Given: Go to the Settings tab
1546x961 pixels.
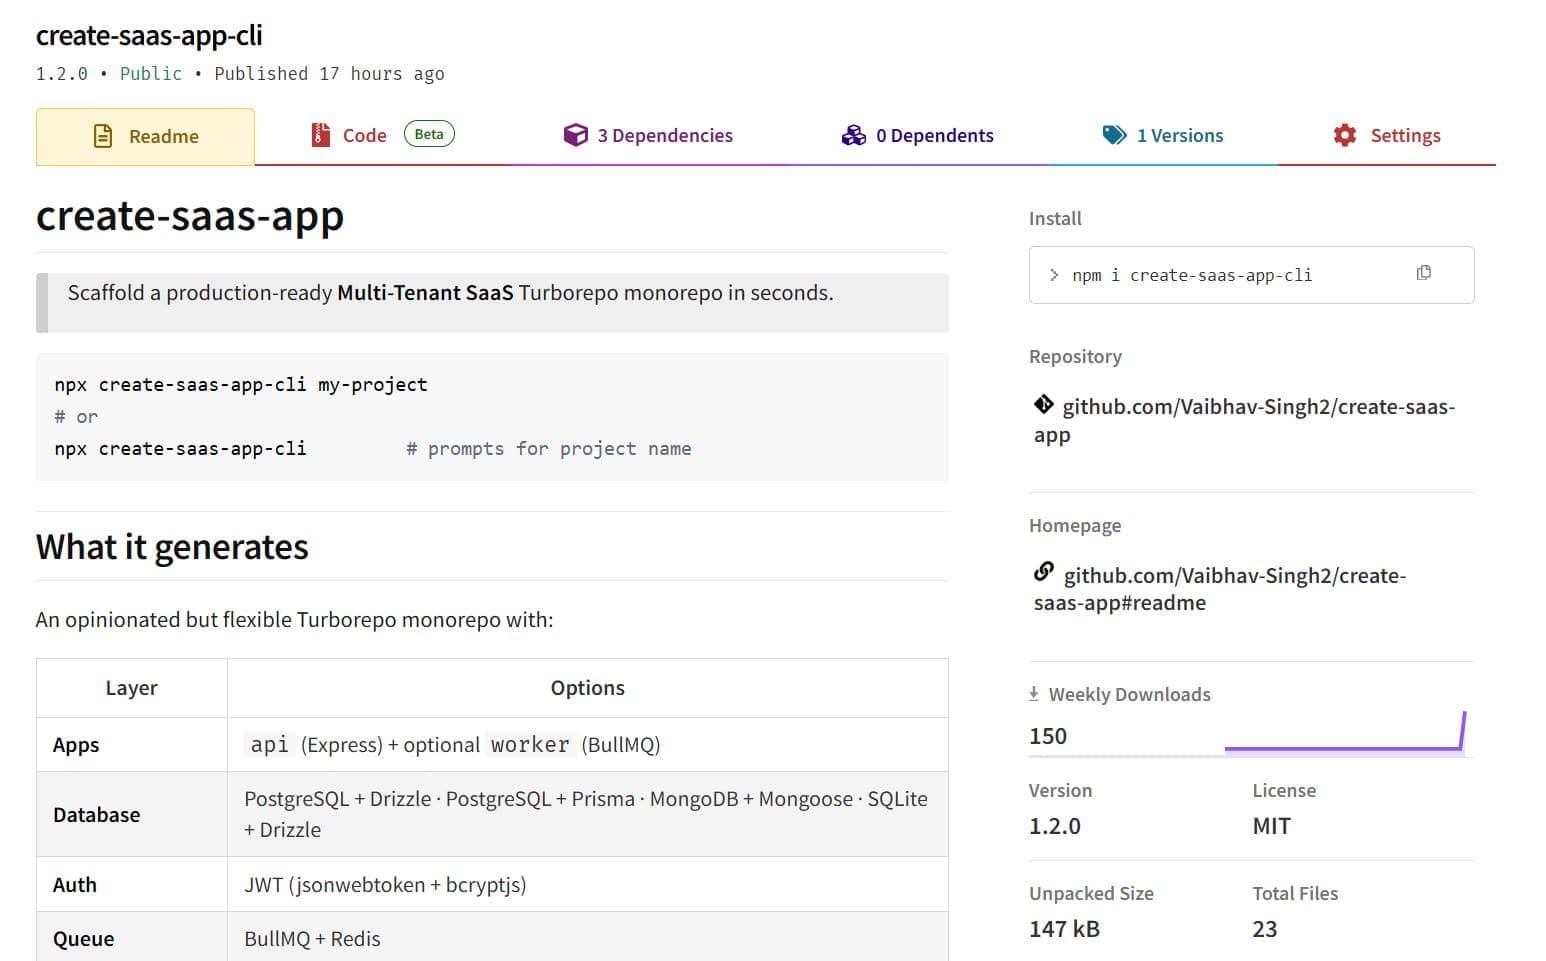Looking at the screenshot, I should click(1387, 136).
